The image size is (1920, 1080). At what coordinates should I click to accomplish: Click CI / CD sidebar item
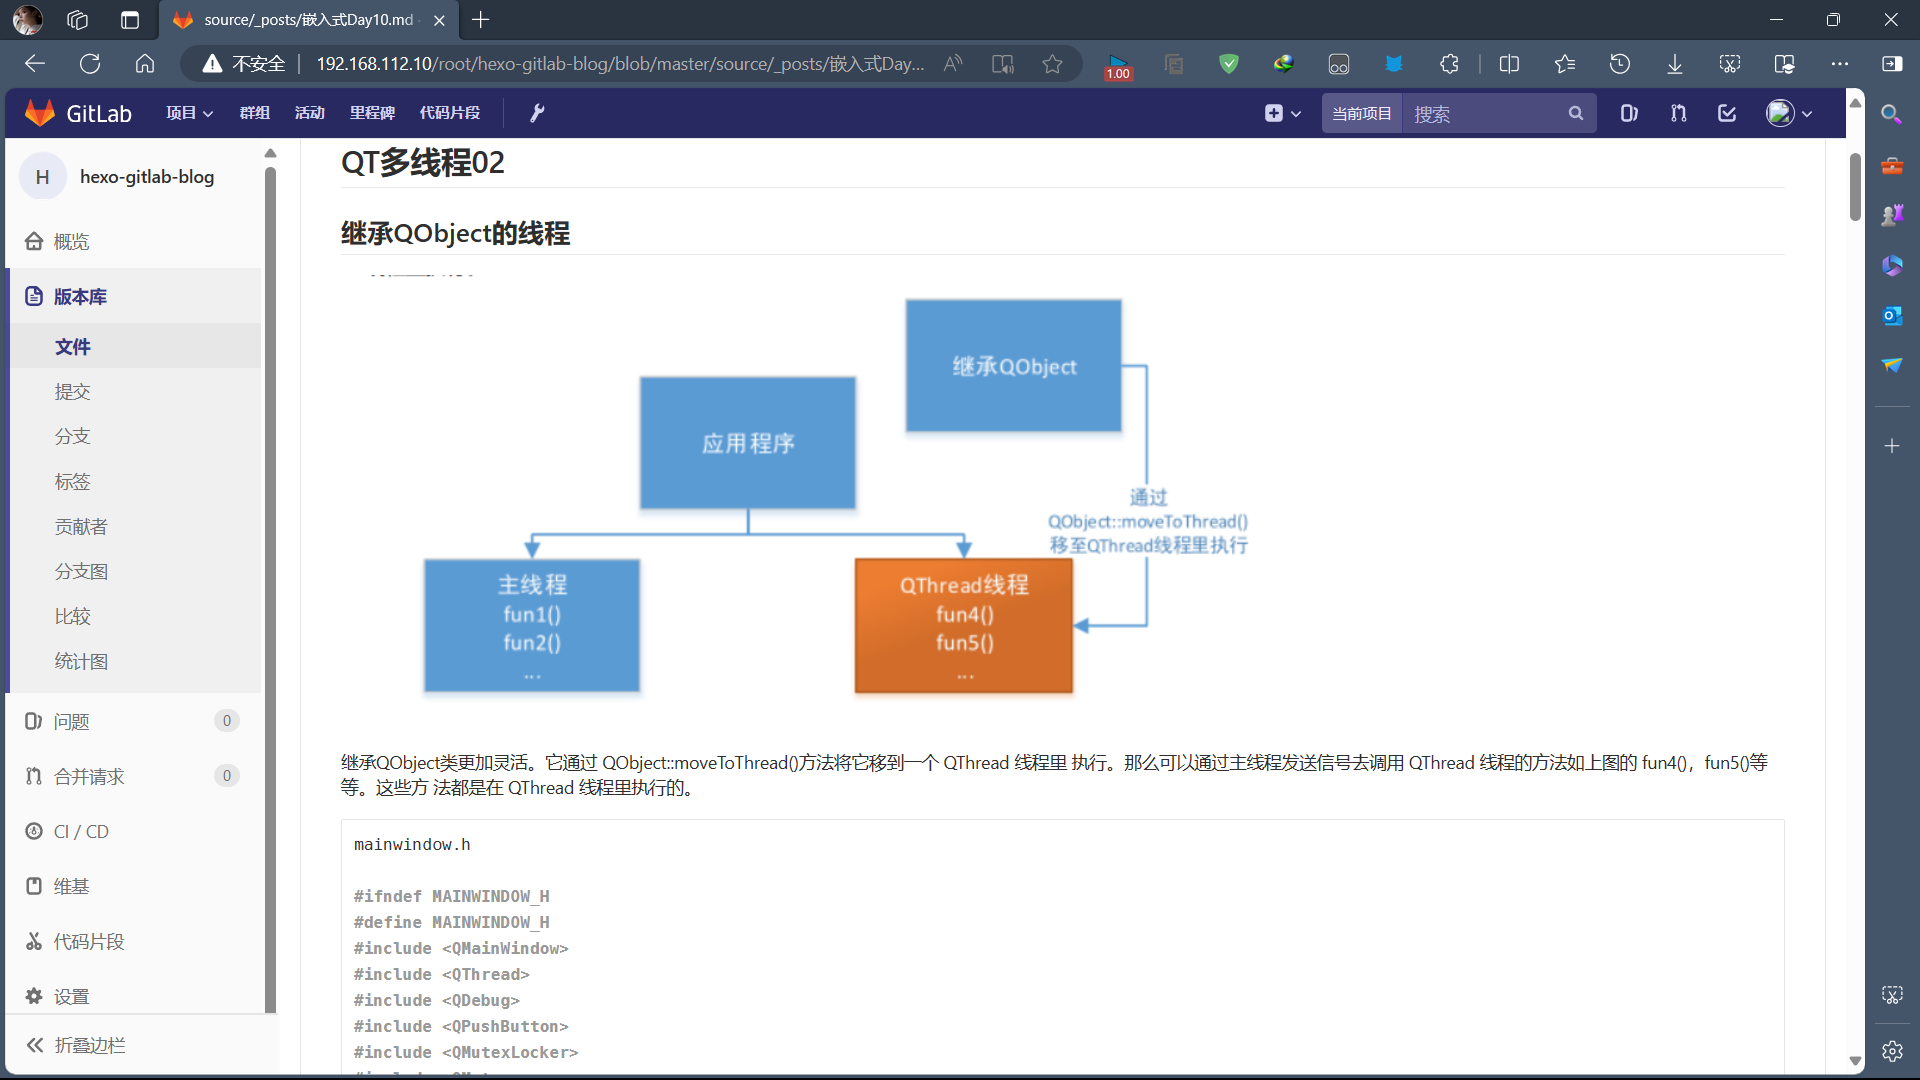(81, 831)
